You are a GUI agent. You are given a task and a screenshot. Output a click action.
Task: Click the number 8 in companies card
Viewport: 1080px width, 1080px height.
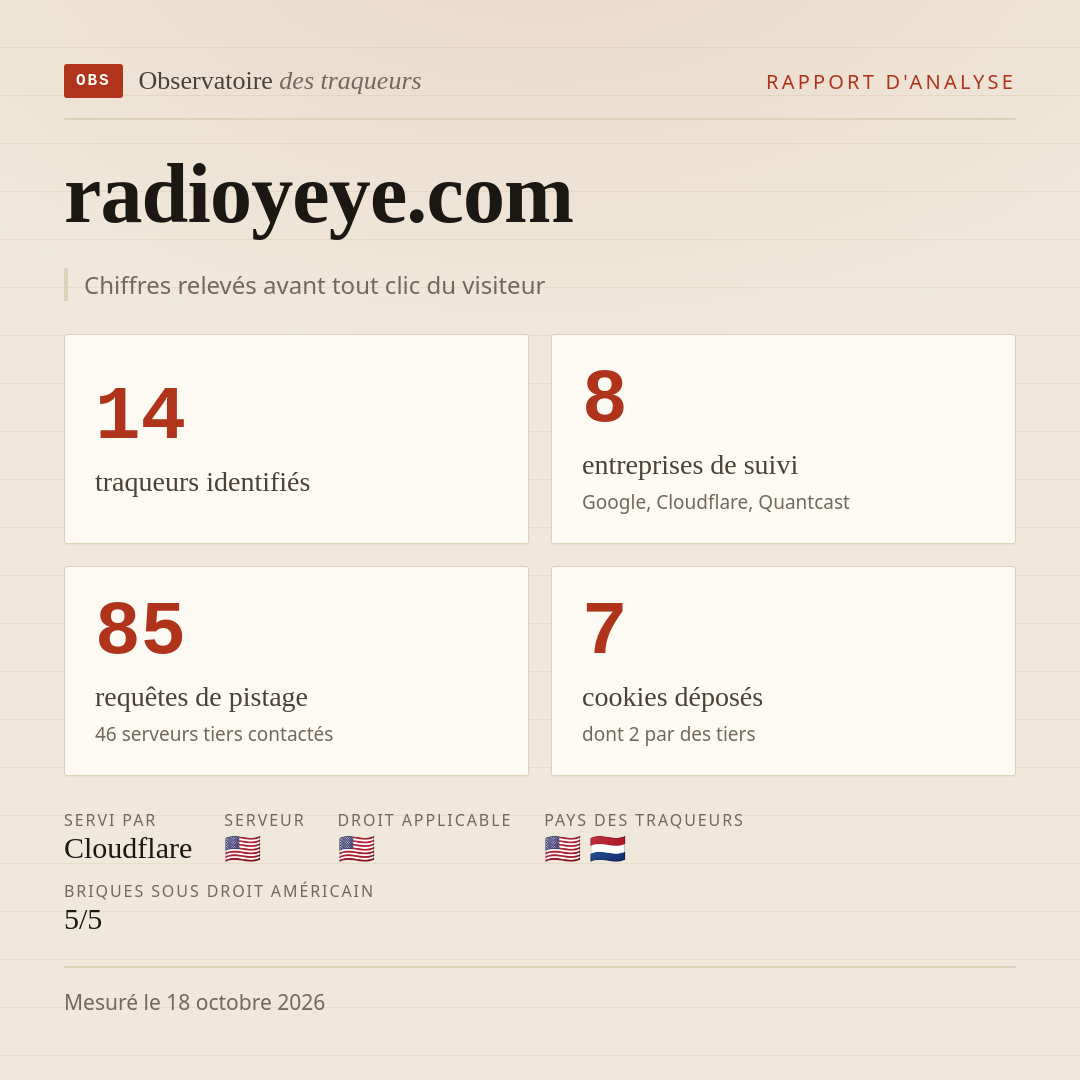[604, 397]
